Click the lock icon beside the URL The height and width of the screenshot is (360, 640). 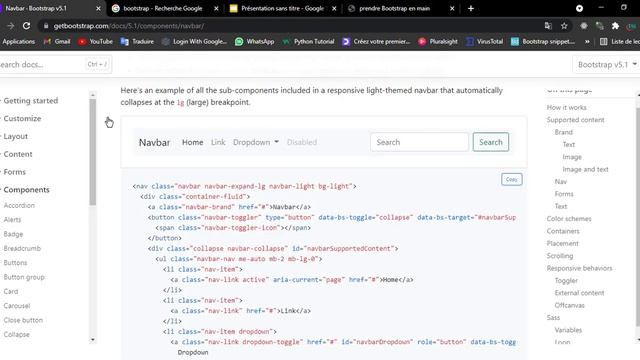point(46,26)
